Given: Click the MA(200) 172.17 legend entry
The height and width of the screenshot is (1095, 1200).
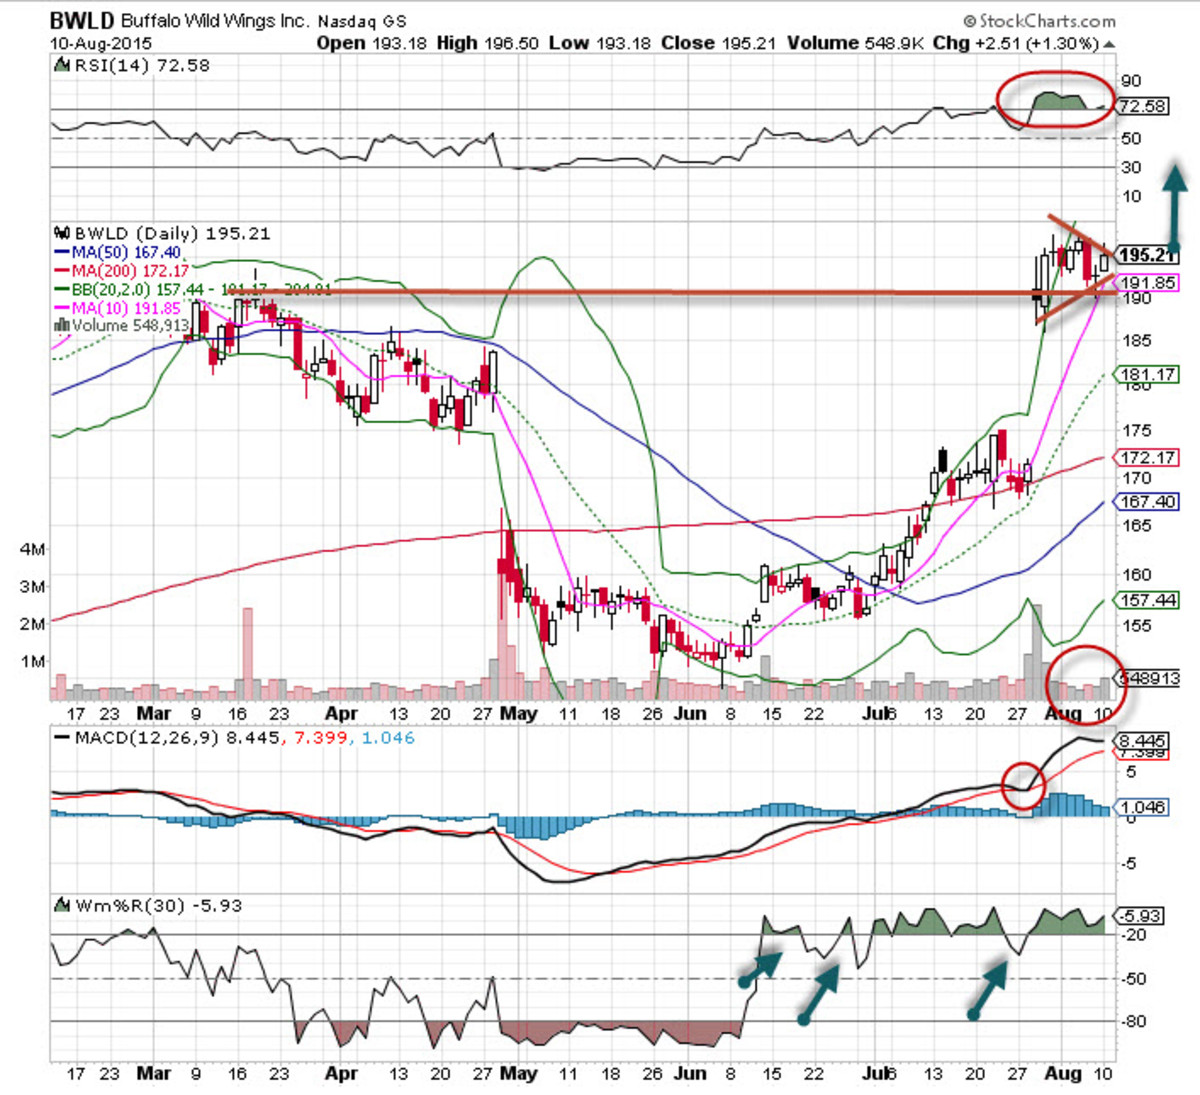Looking at the screenshot, I should [120, 271].
